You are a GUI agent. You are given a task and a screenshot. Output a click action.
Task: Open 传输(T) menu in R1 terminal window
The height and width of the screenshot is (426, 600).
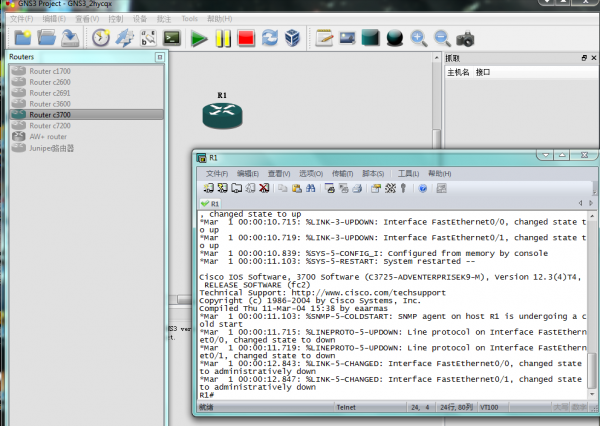[x=342, y=174]
